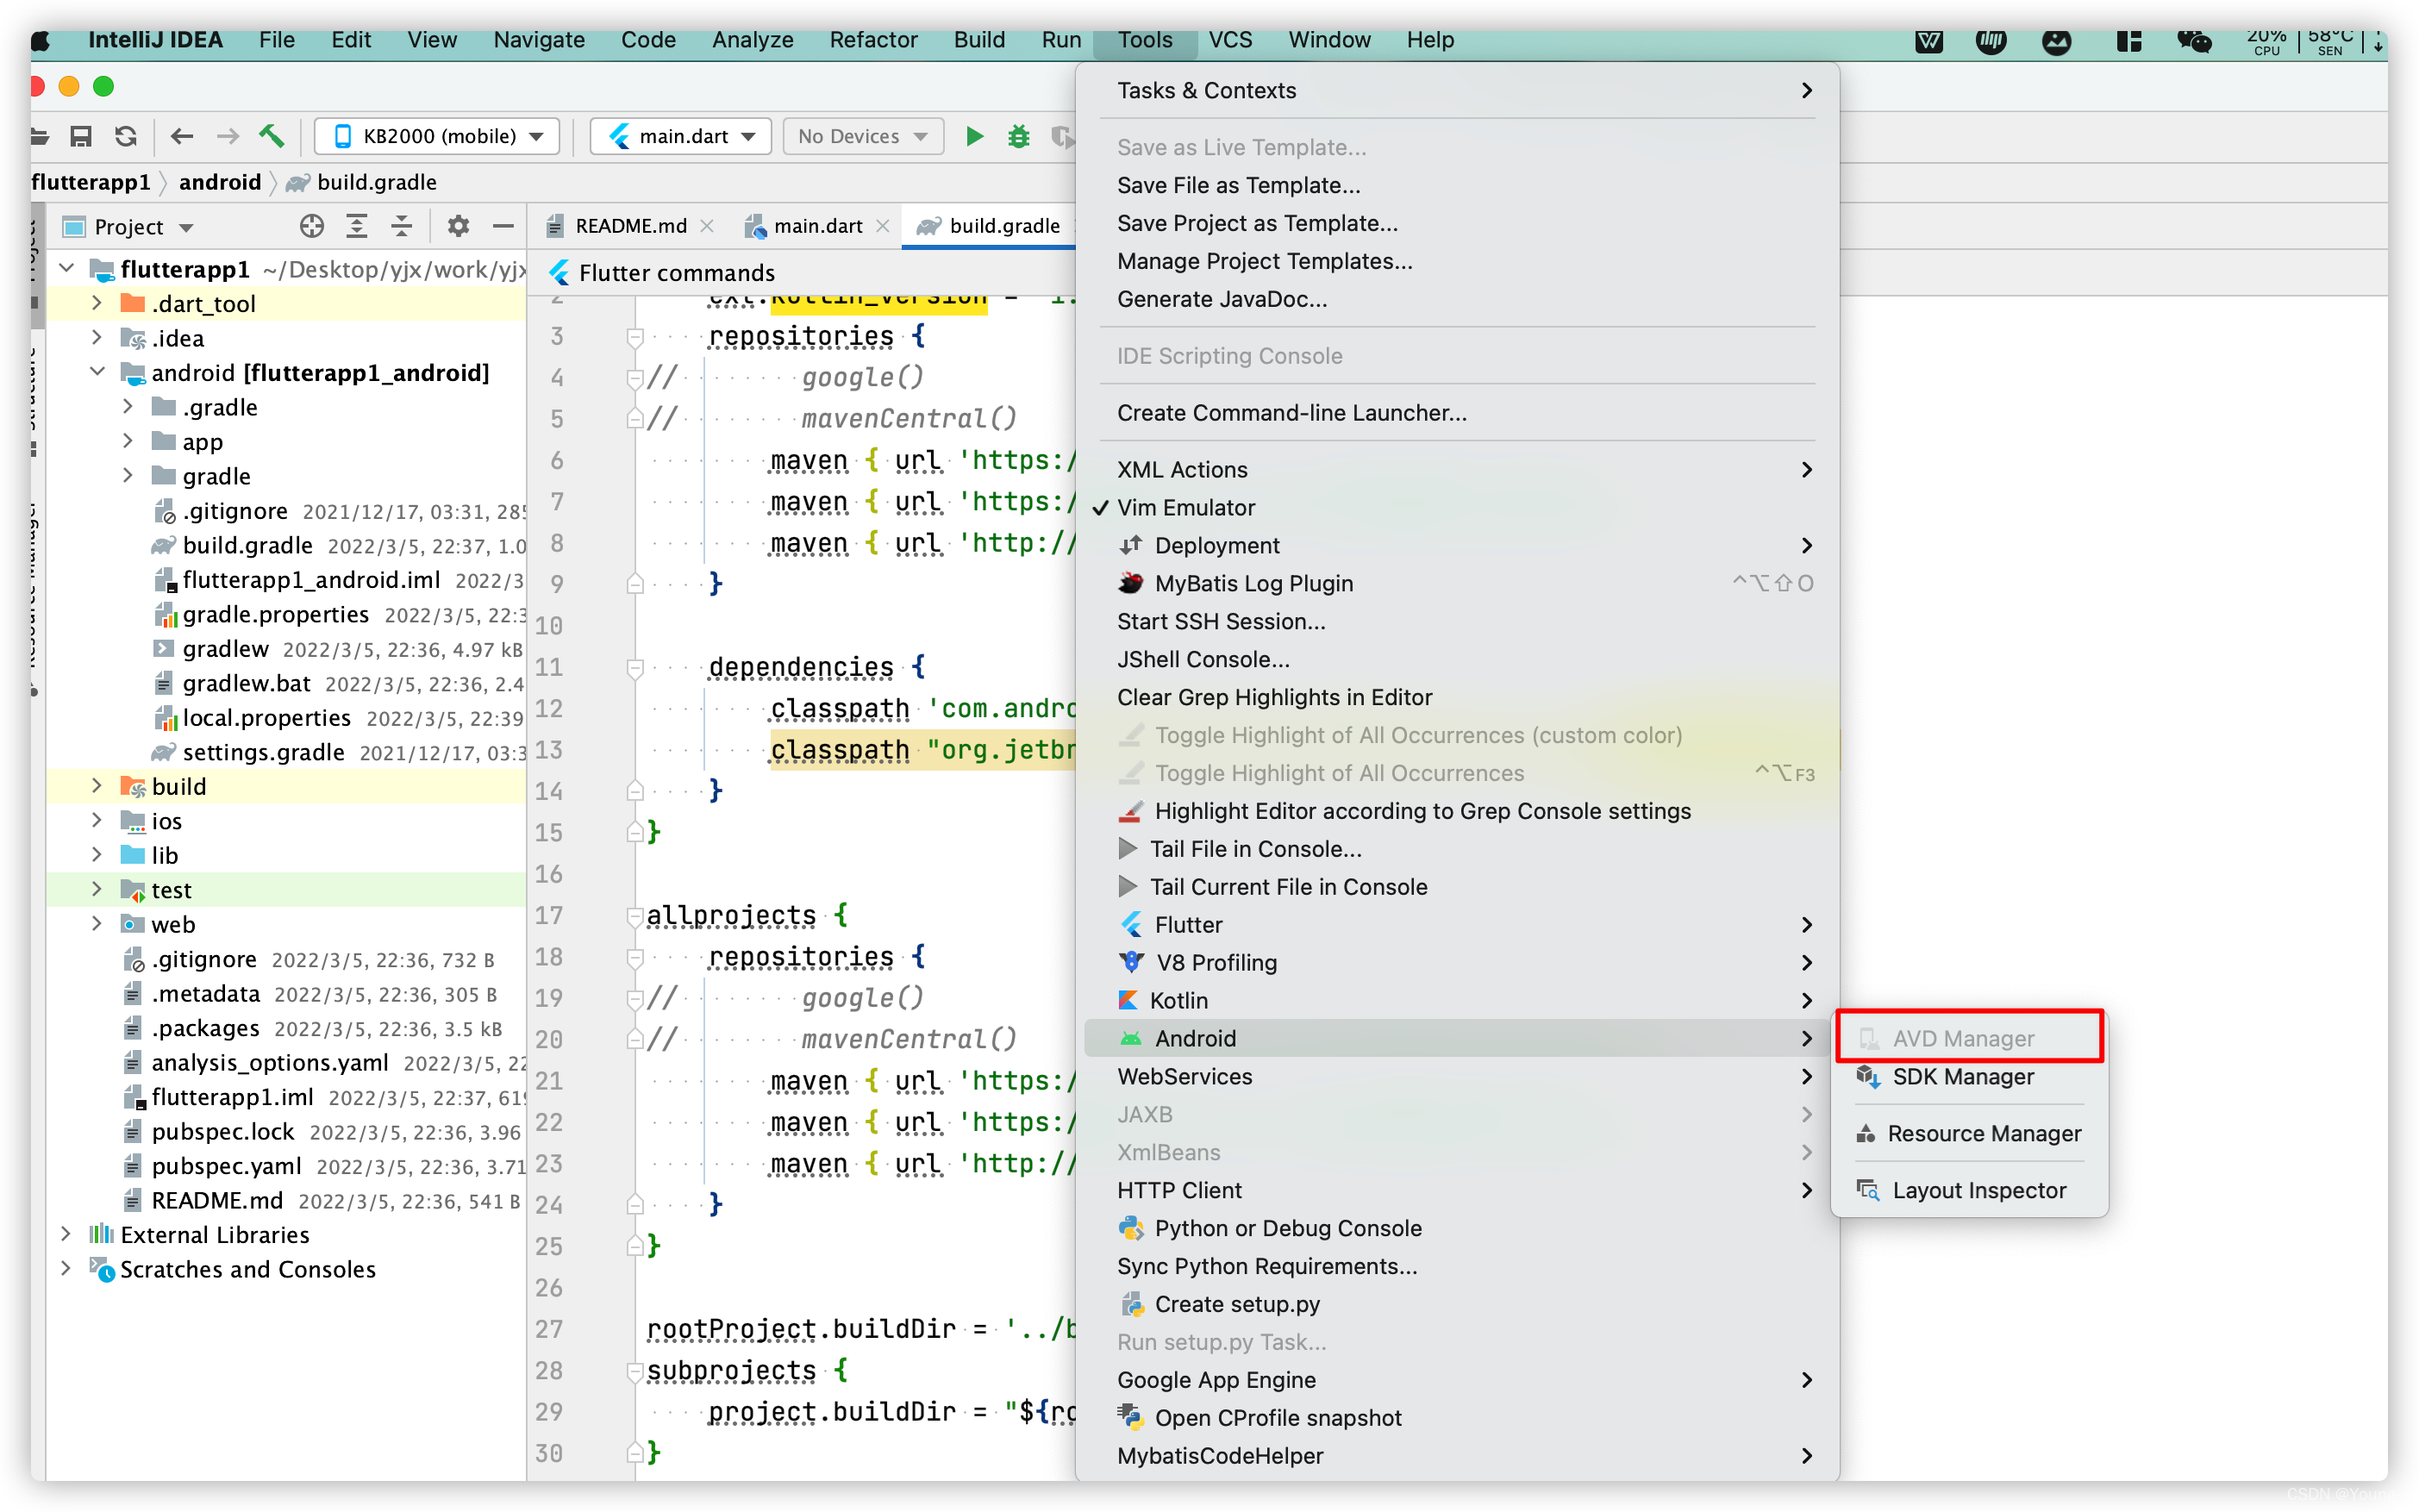Image resolution: width=2419 pixels, height=1512 pixels.
Task: Expand the ios folder
Action: pyautogui.click(x=96, y=820)
